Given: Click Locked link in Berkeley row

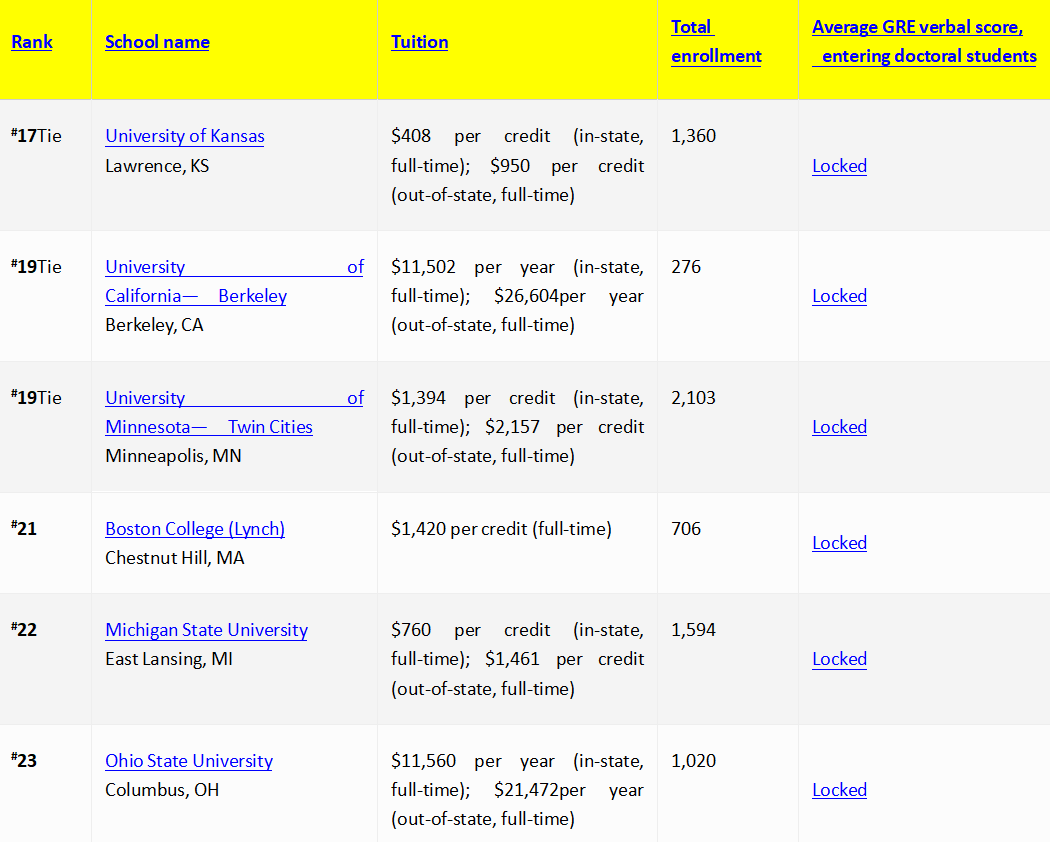Looking at the screenshot, I should [839, 296].
